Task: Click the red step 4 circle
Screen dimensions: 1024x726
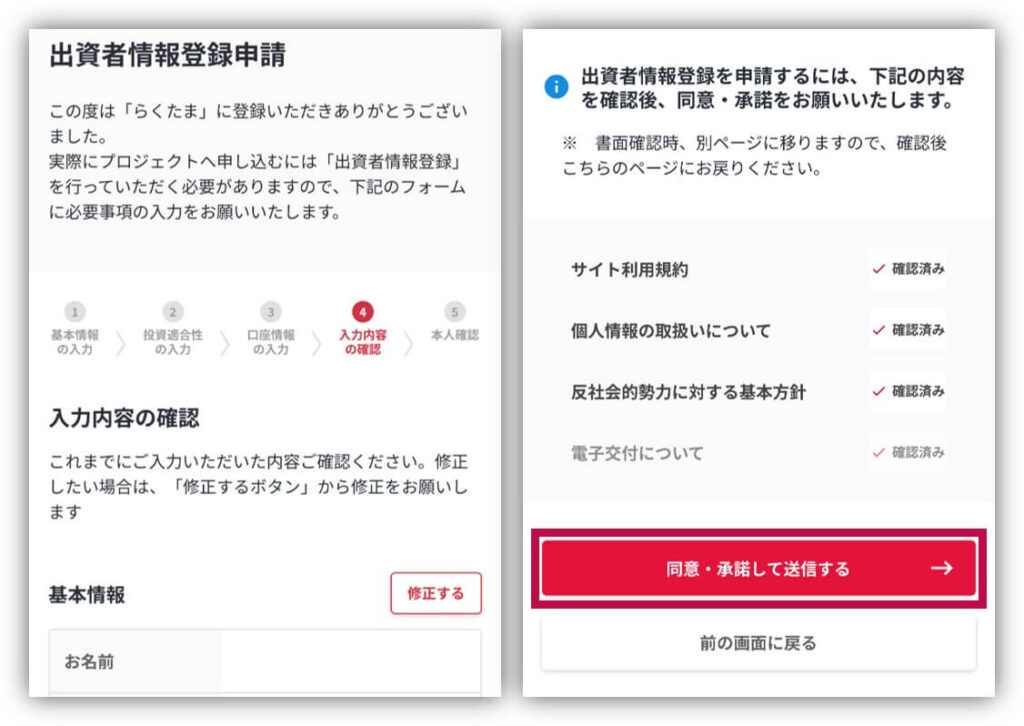Action: [x=362, y=312]
